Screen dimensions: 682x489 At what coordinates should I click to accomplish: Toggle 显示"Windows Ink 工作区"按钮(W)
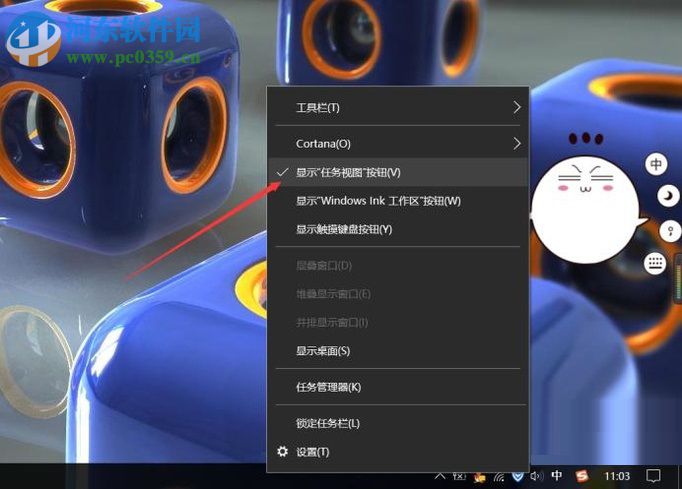point(398,201)
